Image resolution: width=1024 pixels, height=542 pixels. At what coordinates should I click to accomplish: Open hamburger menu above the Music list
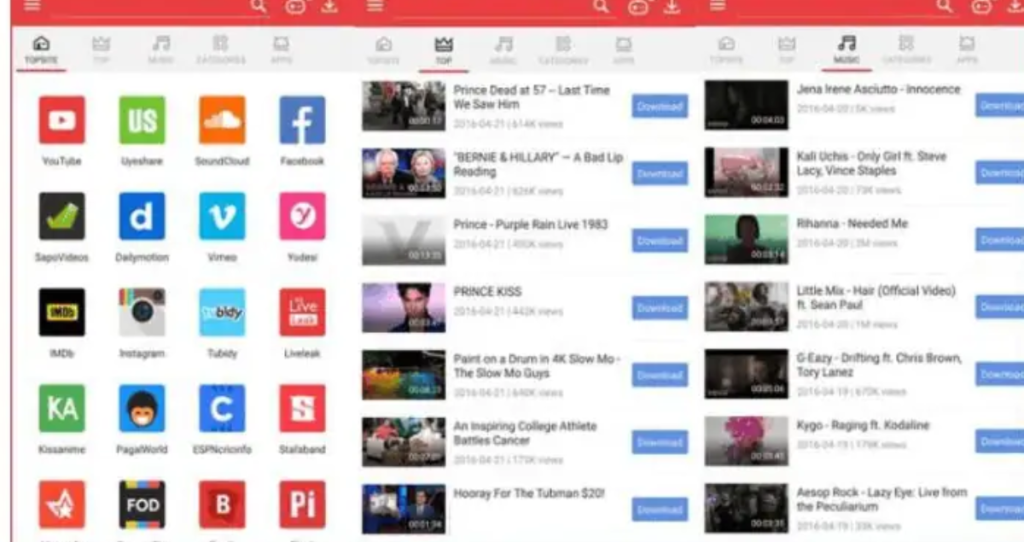pyautogui.click(x=717, y=6)
